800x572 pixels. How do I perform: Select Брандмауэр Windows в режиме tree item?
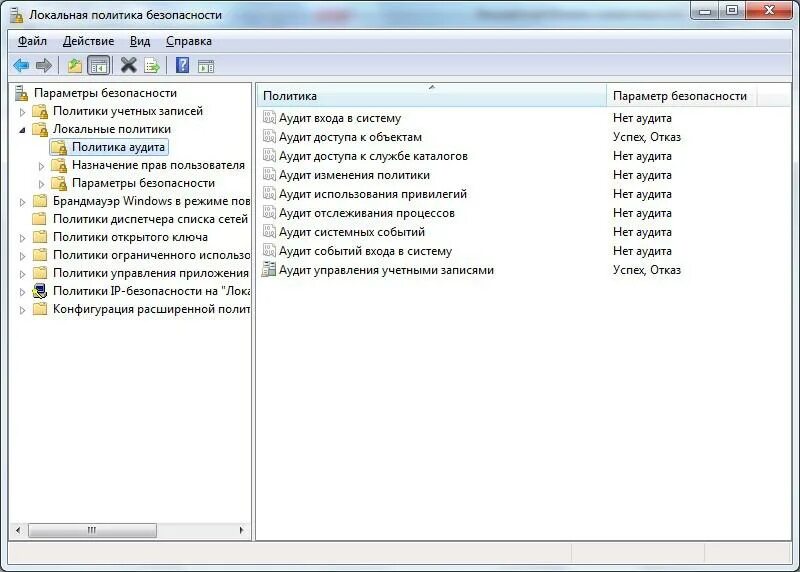pyautogui.click(x=151, y=201)
